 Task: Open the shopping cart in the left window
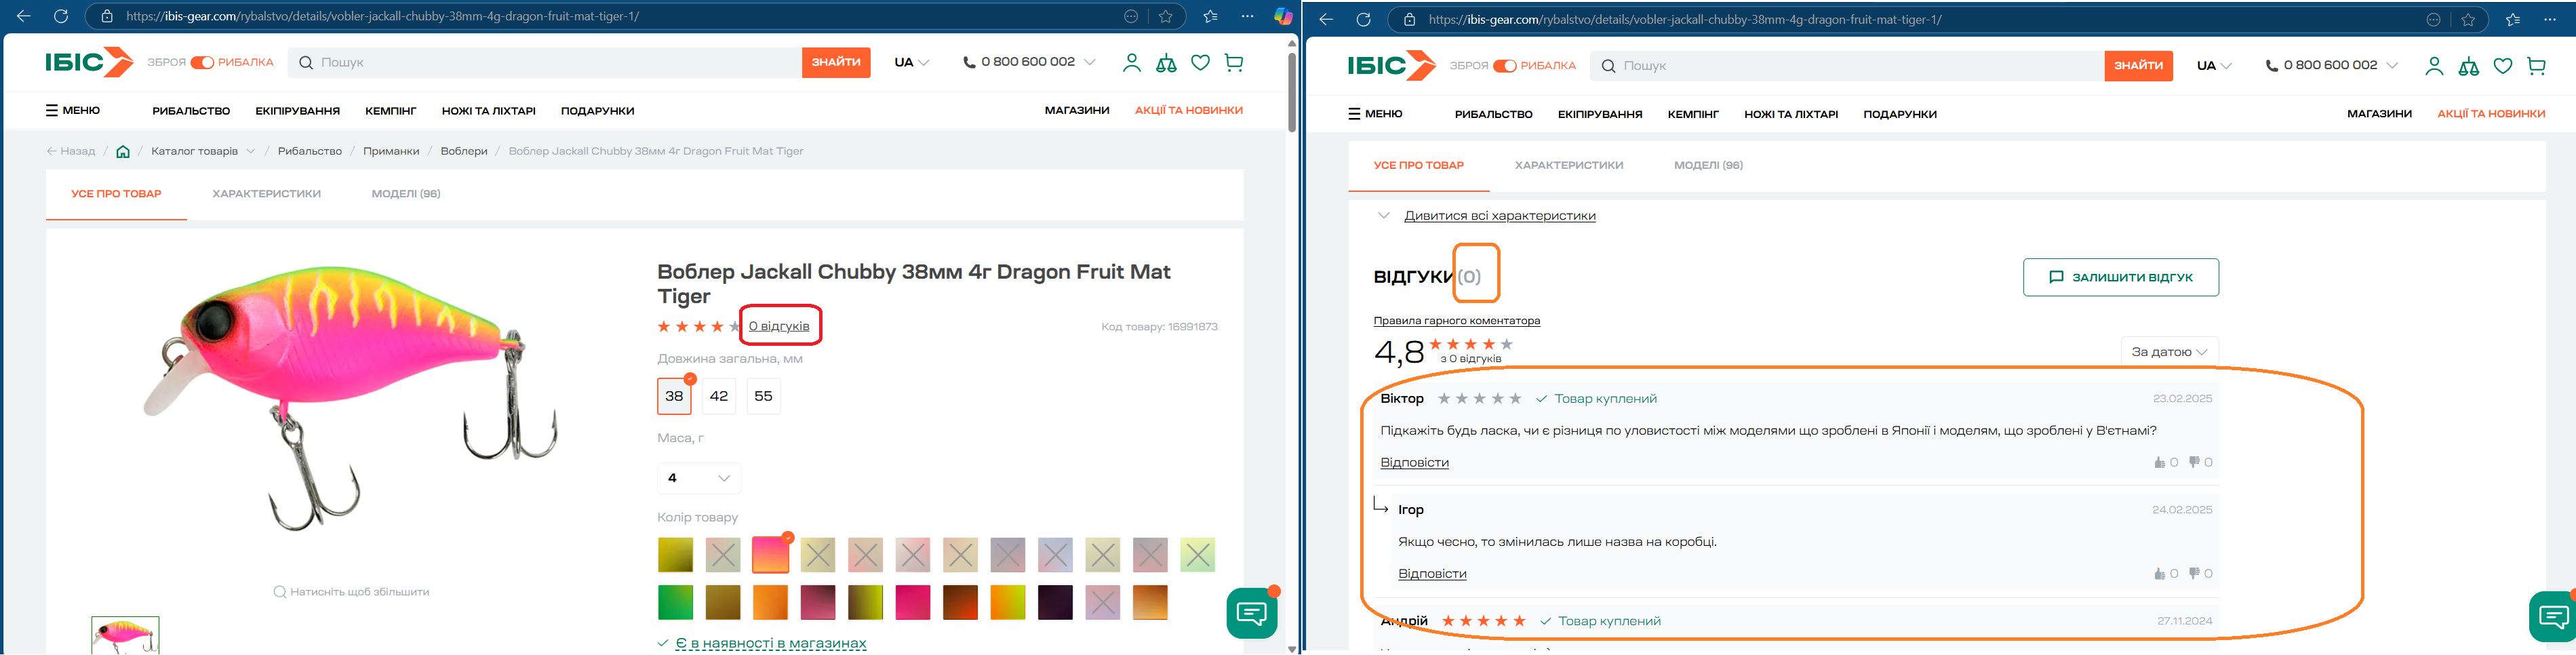pyautogui.click(x=1234, y=63)
